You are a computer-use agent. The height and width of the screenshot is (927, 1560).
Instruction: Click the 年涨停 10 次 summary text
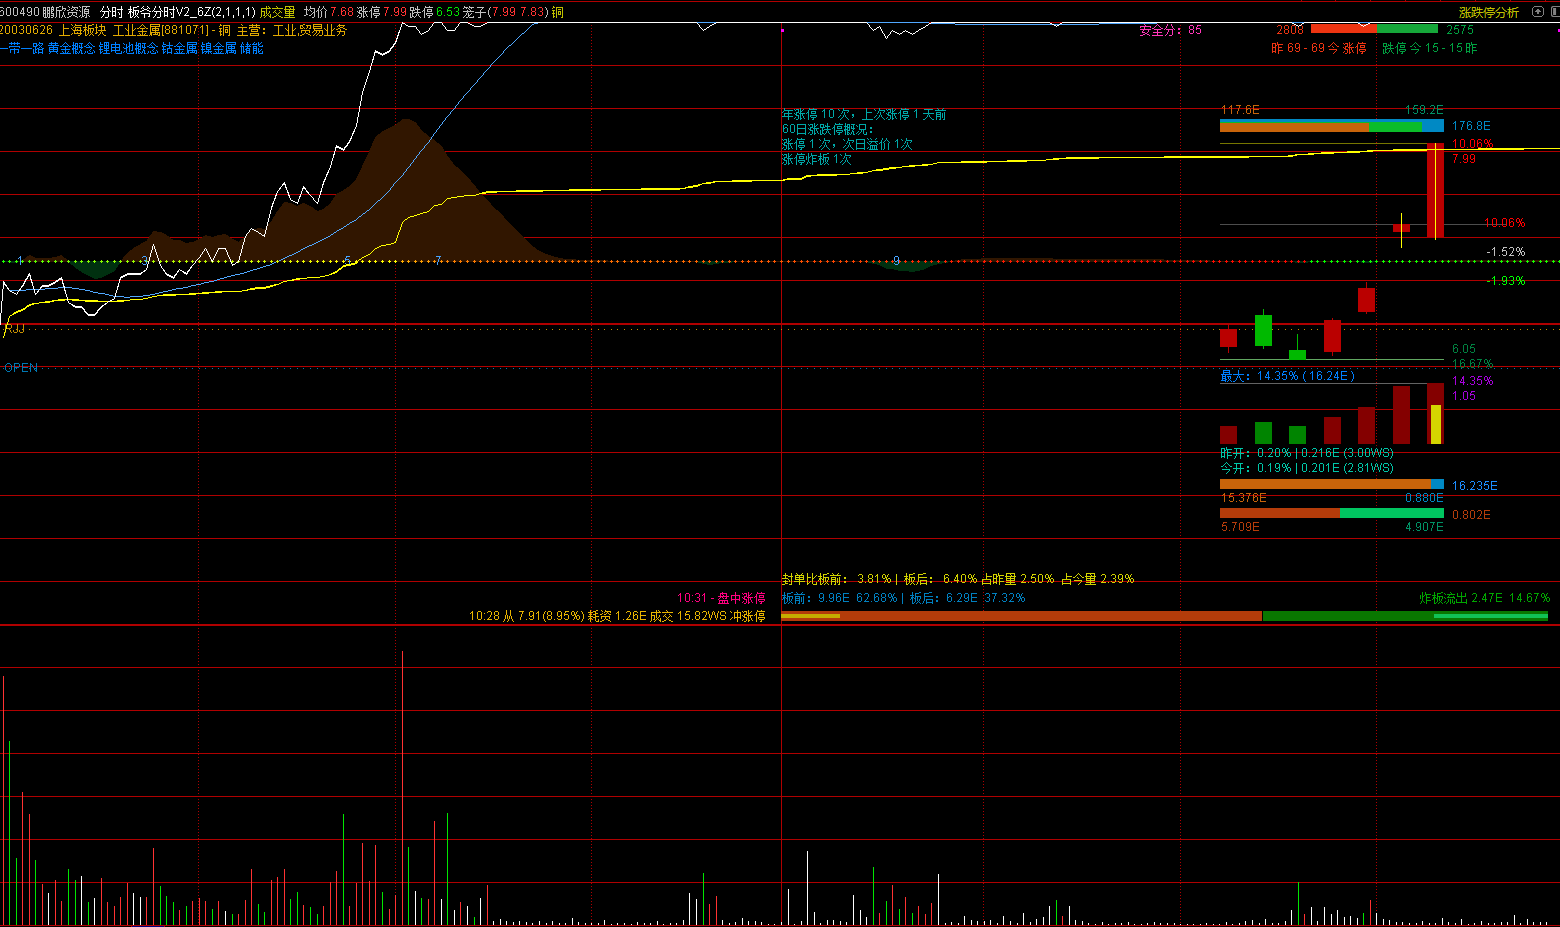click(x=864, y=114)
